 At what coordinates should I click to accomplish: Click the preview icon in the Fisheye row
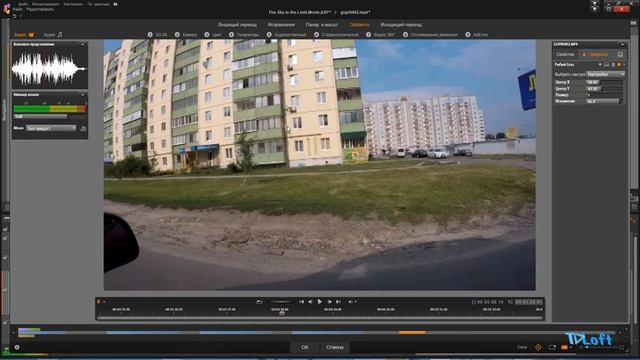(607, 64)
